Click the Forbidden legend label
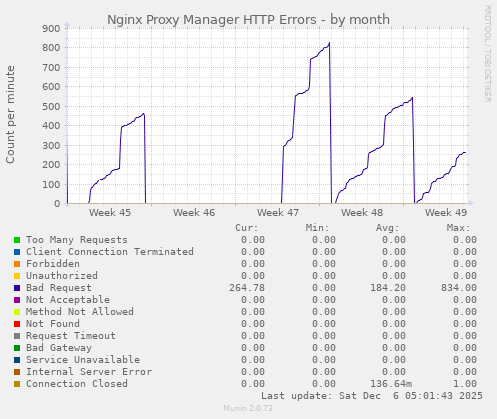Image resolution: width=497 pixels, height=419 pixels. click(x=53, y=264)
